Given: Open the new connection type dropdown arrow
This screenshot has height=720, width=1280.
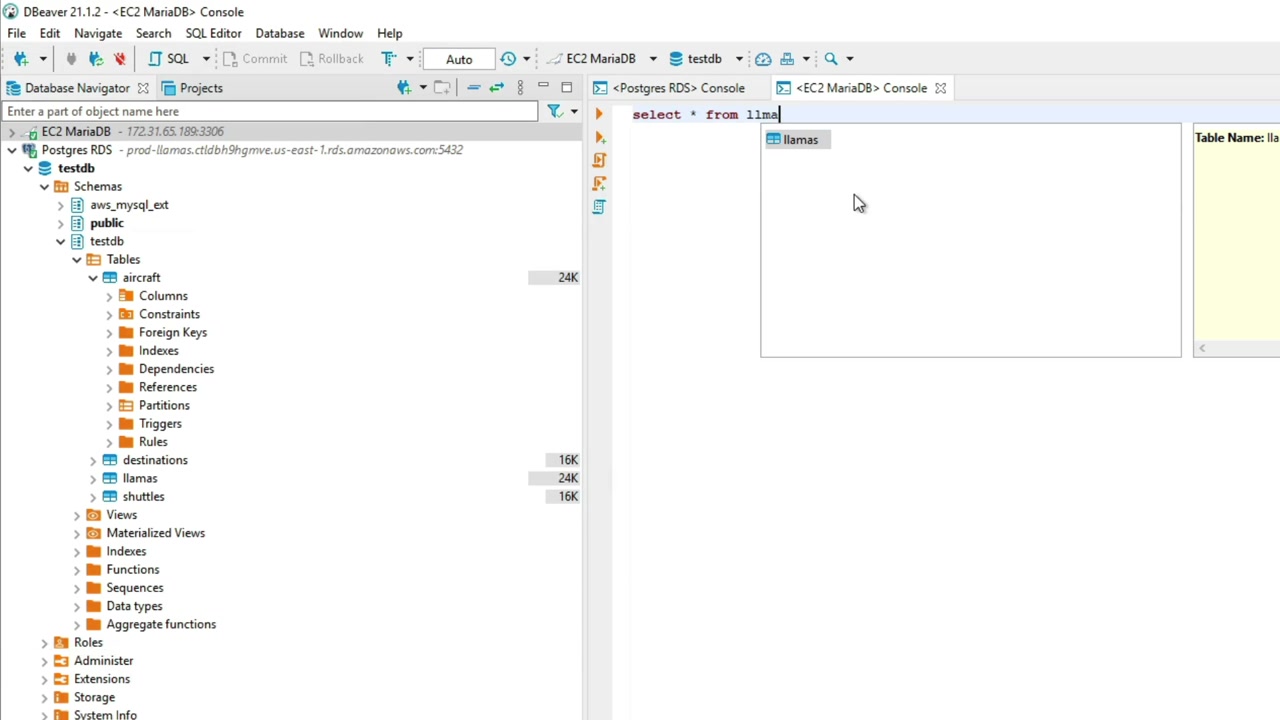Looking at the screenshot, I should (42, 59).
